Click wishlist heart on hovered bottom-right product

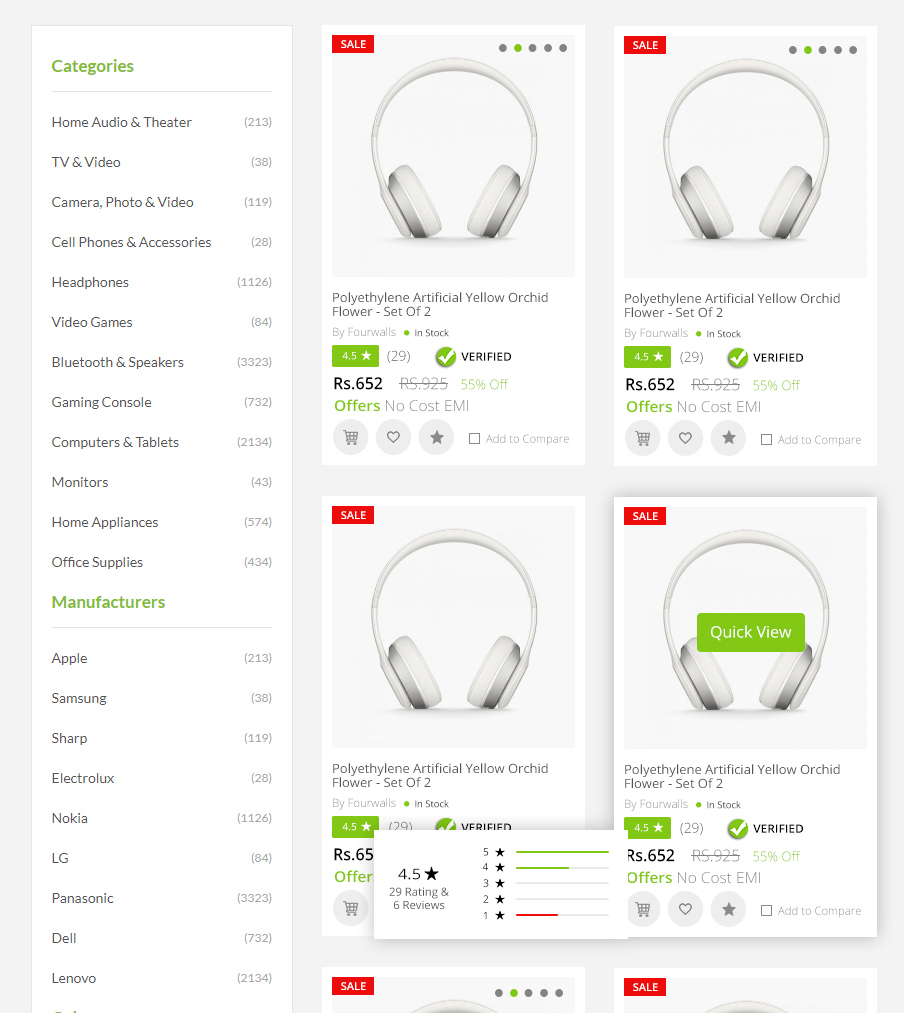click(685, 910)
